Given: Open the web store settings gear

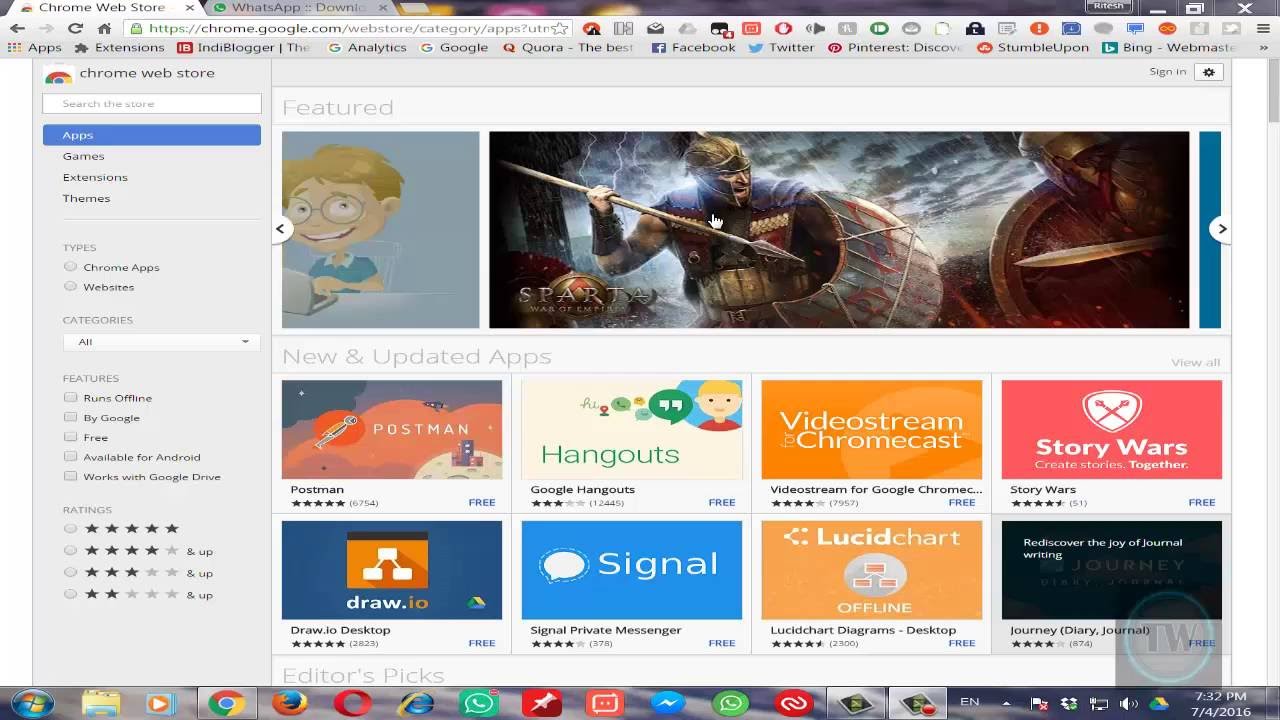Looking at the screenshot, I should (1209, 72).
